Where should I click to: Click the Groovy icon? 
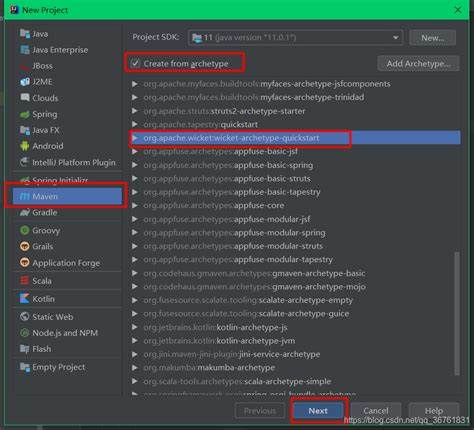tap(25, 230)
